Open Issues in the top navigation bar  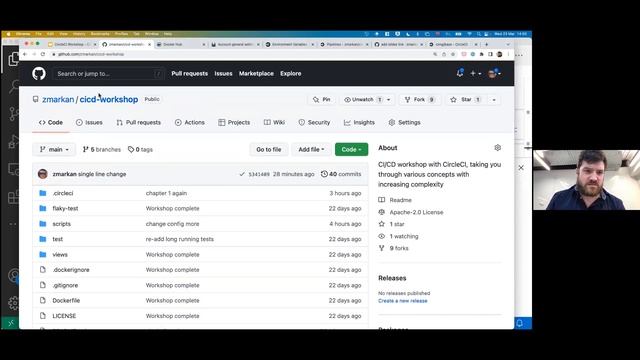pos(223,73)
